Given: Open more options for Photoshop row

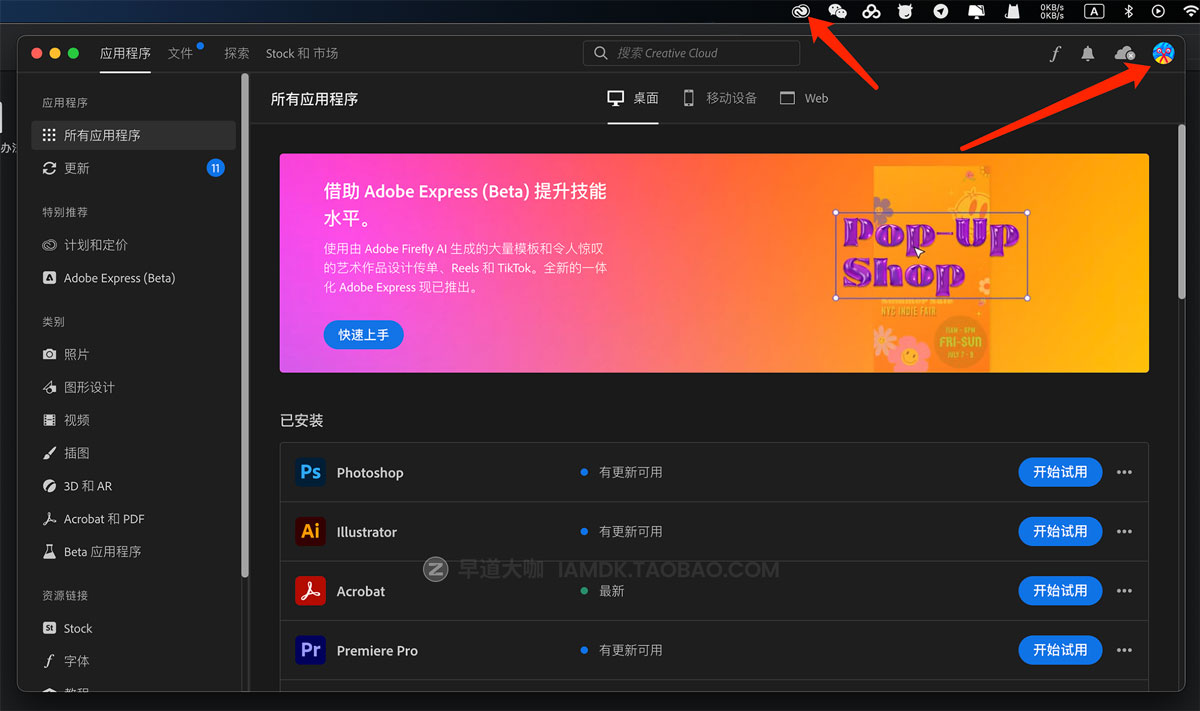Looking at the screenshot, I should (1124, 472).
